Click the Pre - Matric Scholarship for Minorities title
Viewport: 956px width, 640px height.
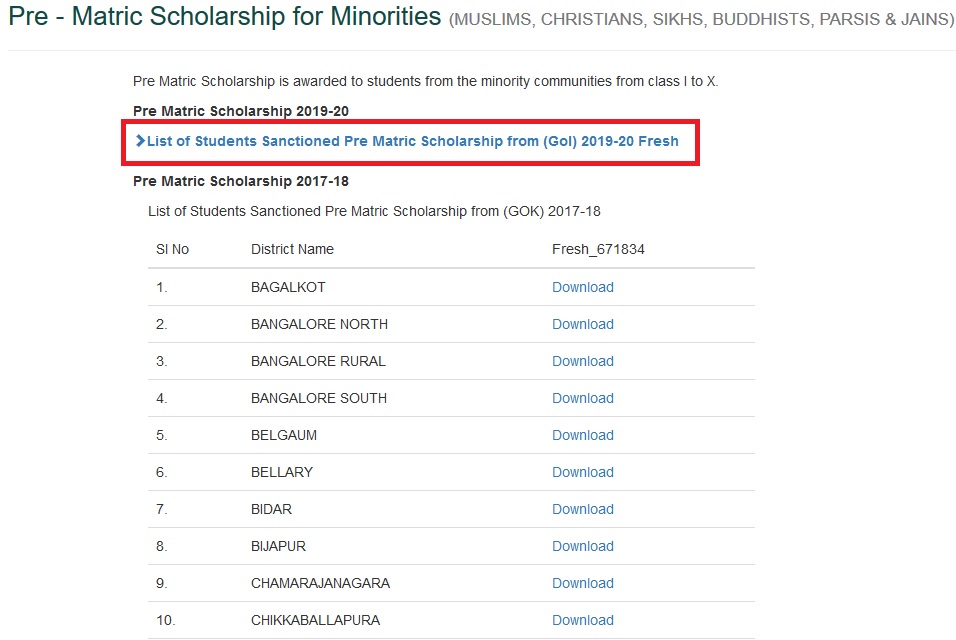(x=224, y=16)
